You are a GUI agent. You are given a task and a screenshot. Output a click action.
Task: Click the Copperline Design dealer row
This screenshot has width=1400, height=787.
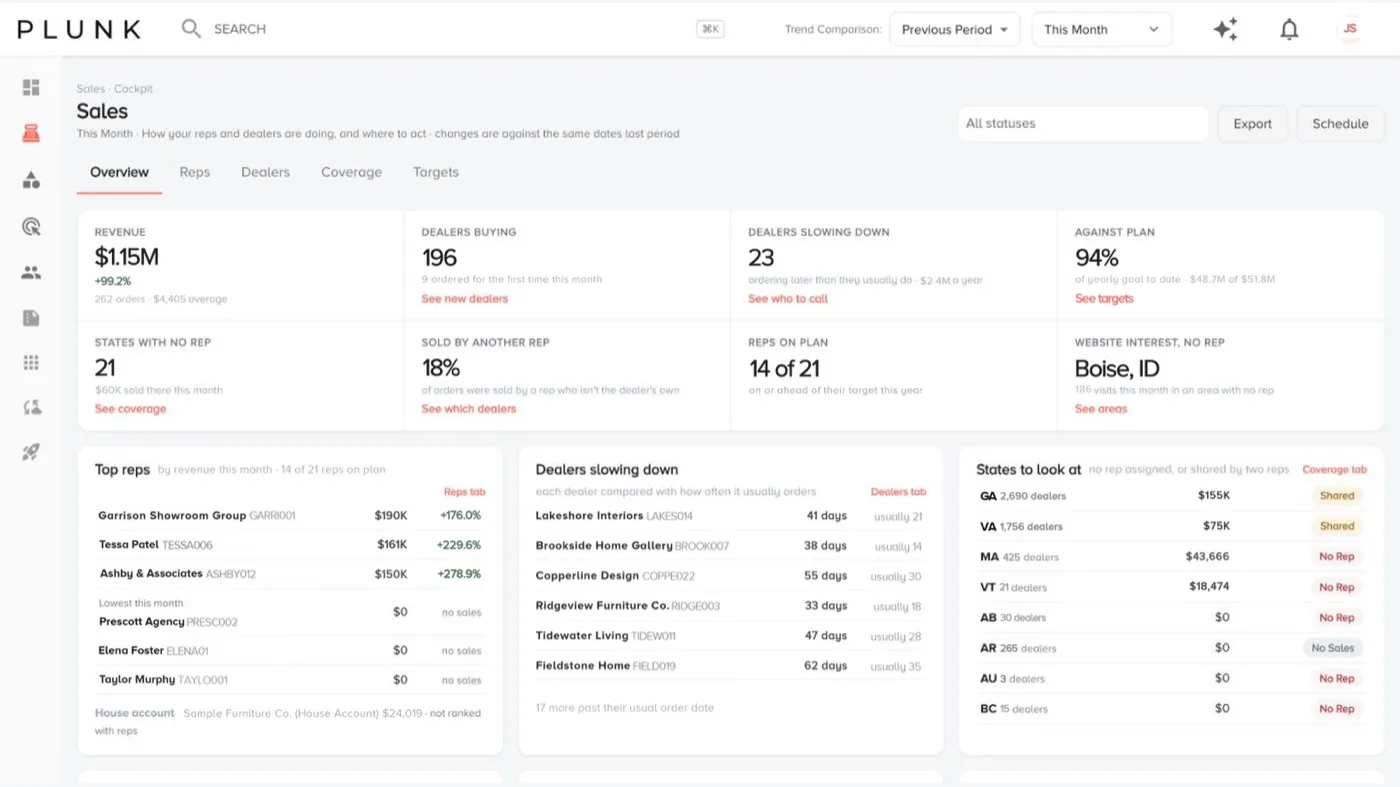pyautogui.click(x=730, y=576)
